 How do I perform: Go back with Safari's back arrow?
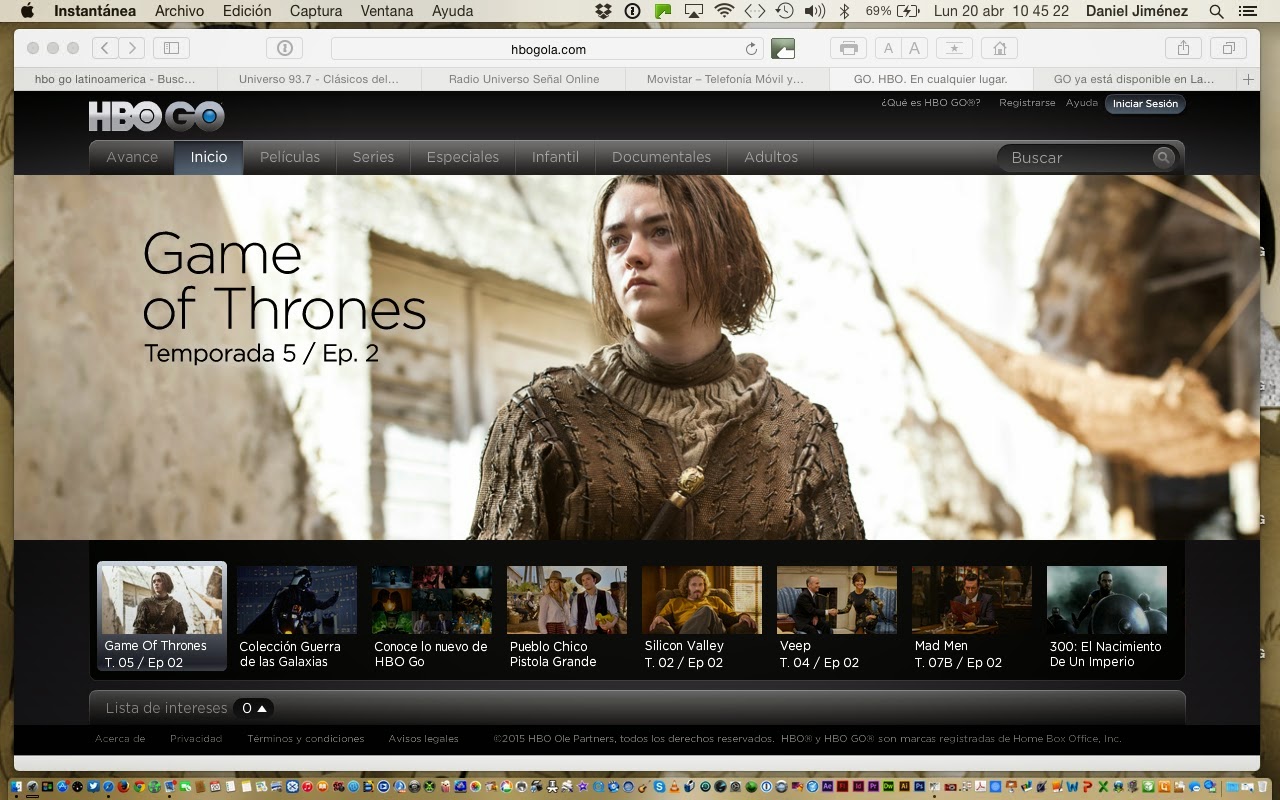coord(105,48)
